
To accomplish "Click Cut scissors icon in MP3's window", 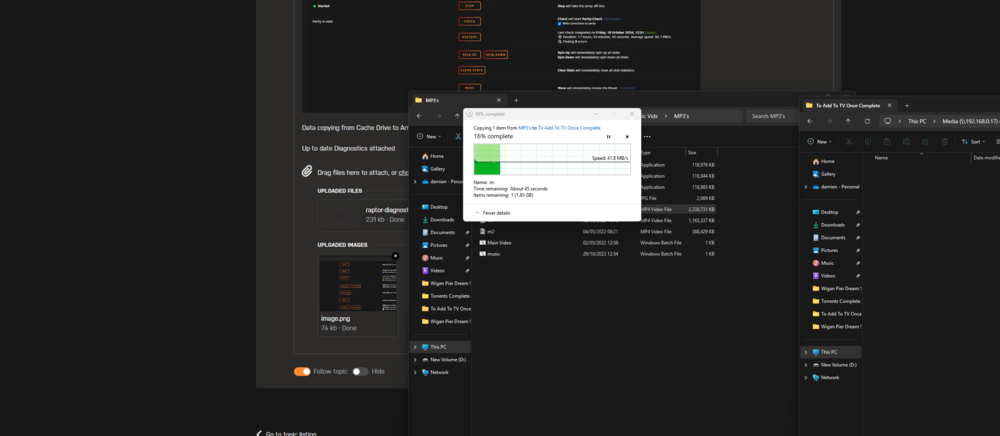I will pos(459,136).
